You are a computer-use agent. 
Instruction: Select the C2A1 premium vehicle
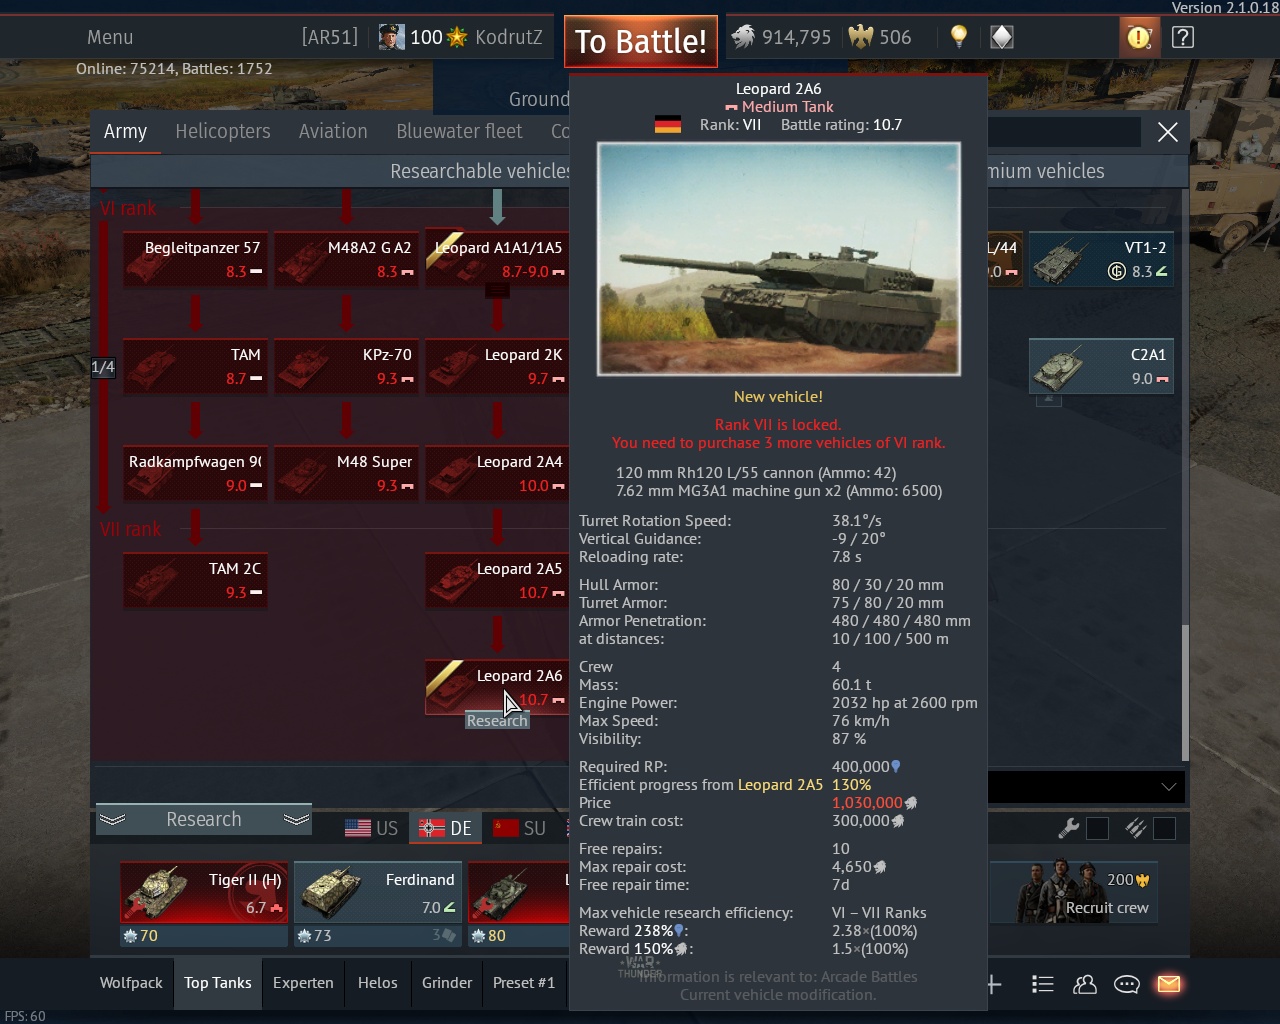coord(1101,366)
